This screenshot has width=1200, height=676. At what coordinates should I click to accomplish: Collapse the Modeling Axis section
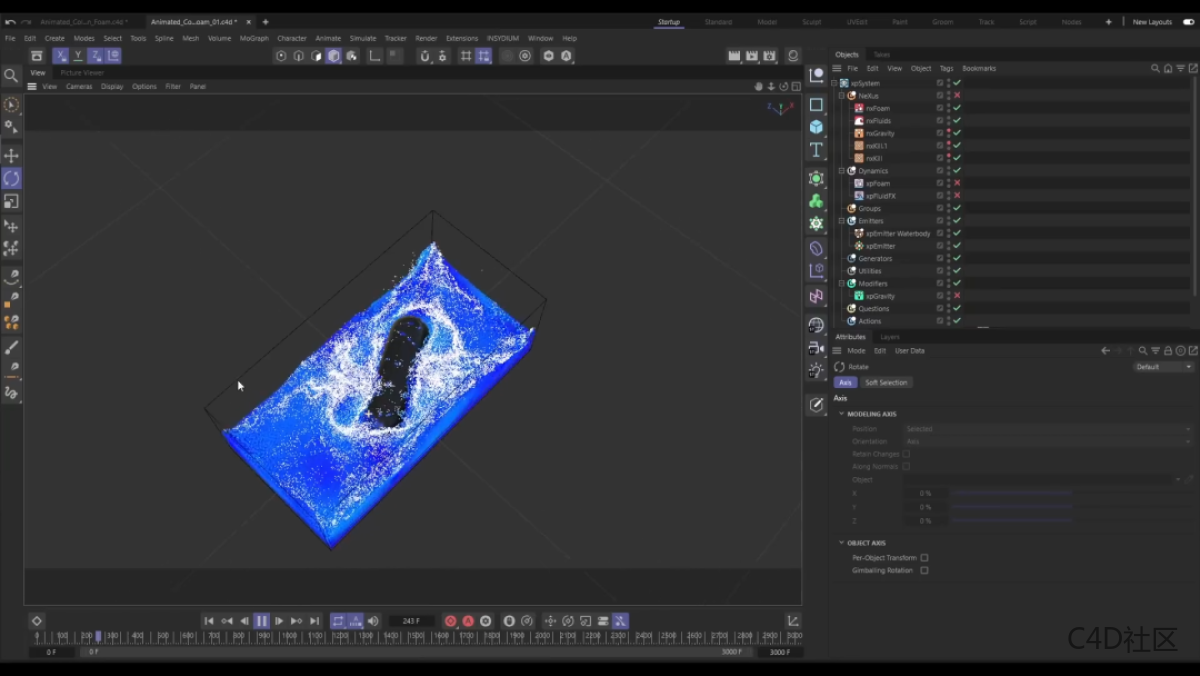[842, 414]
